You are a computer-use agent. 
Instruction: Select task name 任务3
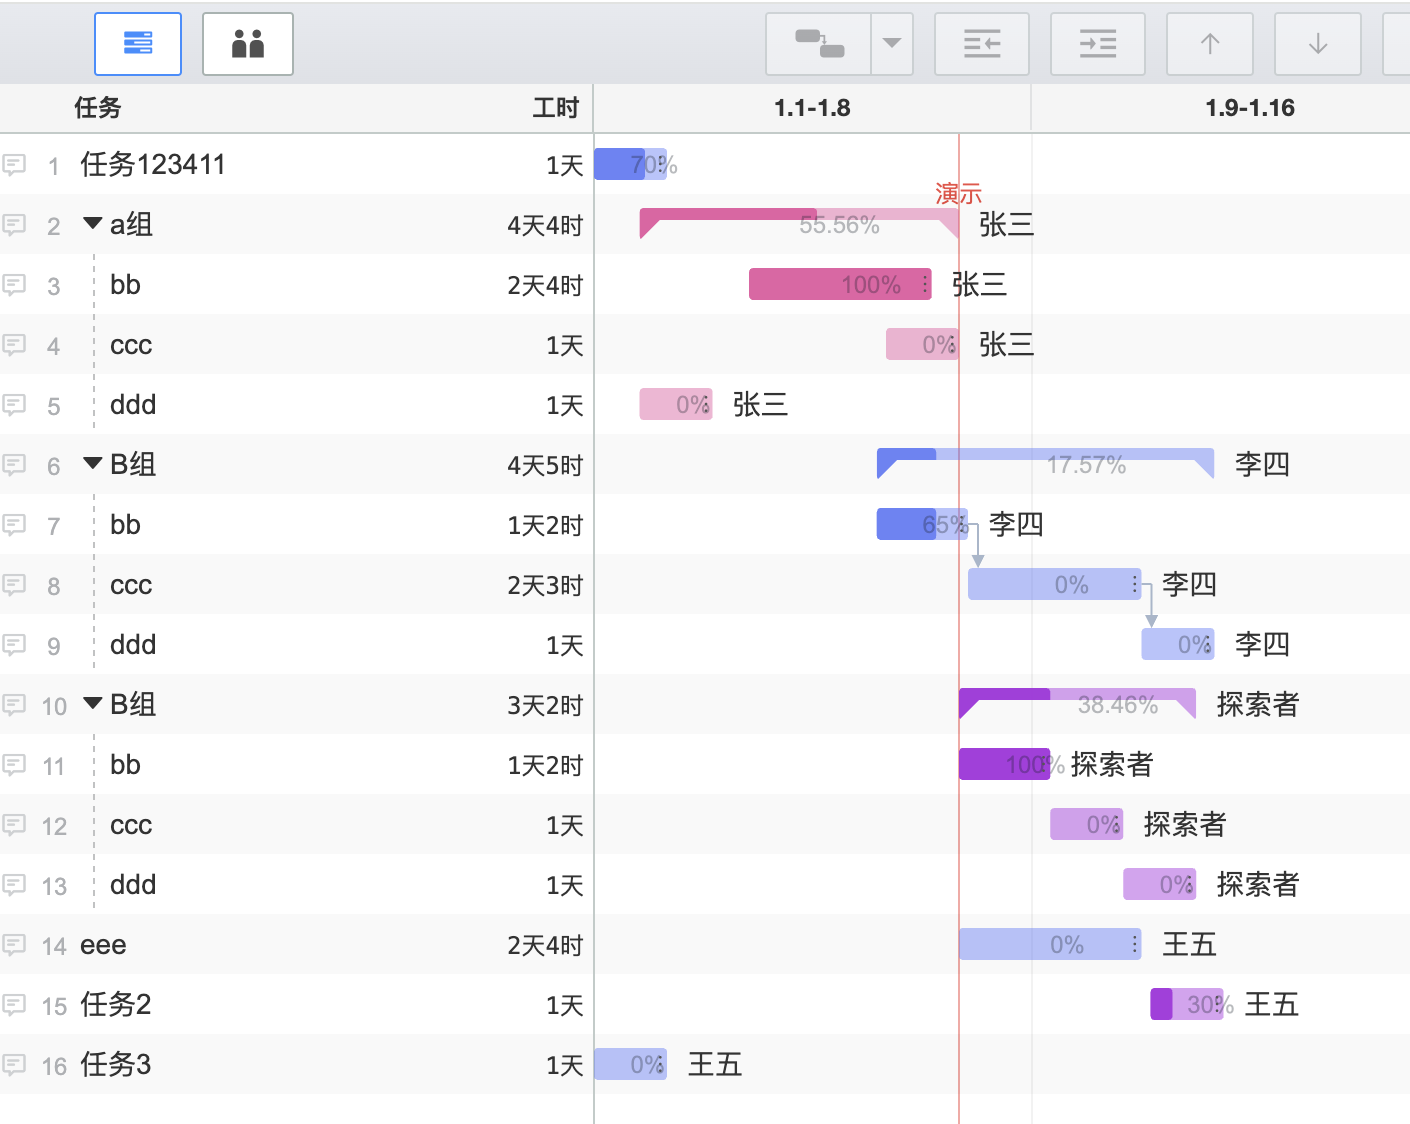[116, 1064]
